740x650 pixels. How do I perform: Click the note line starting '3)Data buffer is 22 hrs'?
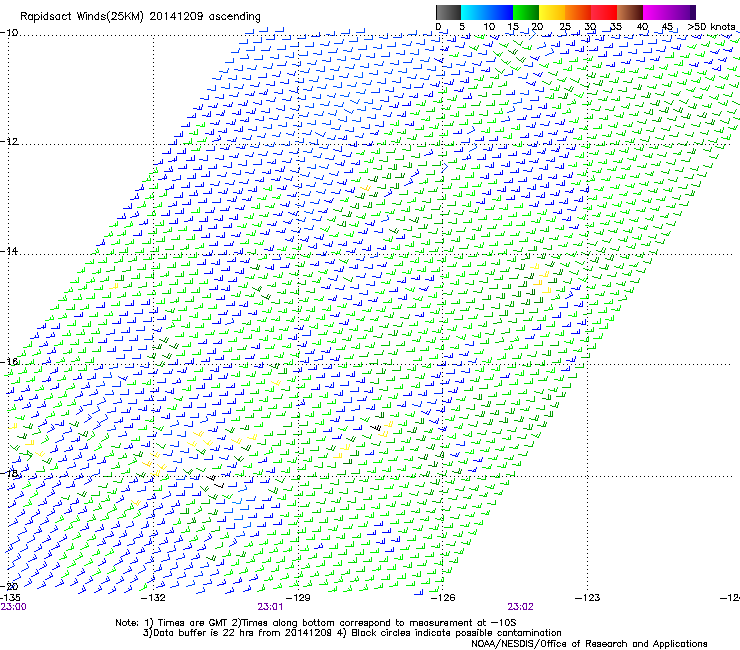352,633
